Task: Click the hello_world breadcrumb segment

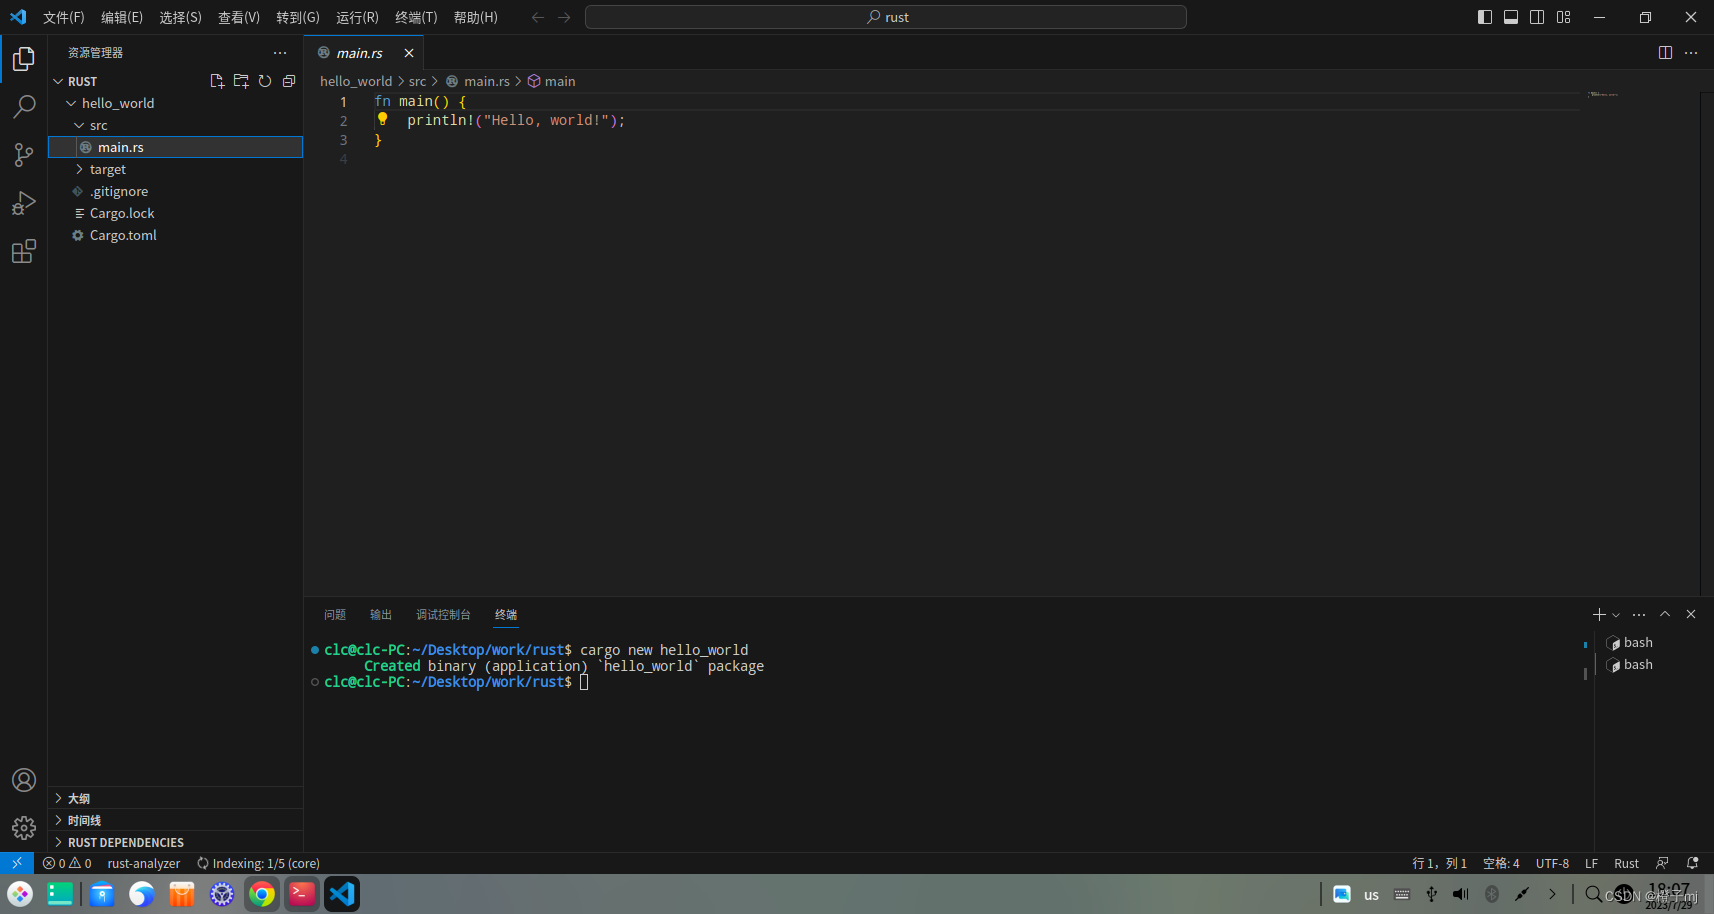Action: [x=356, y=81]
